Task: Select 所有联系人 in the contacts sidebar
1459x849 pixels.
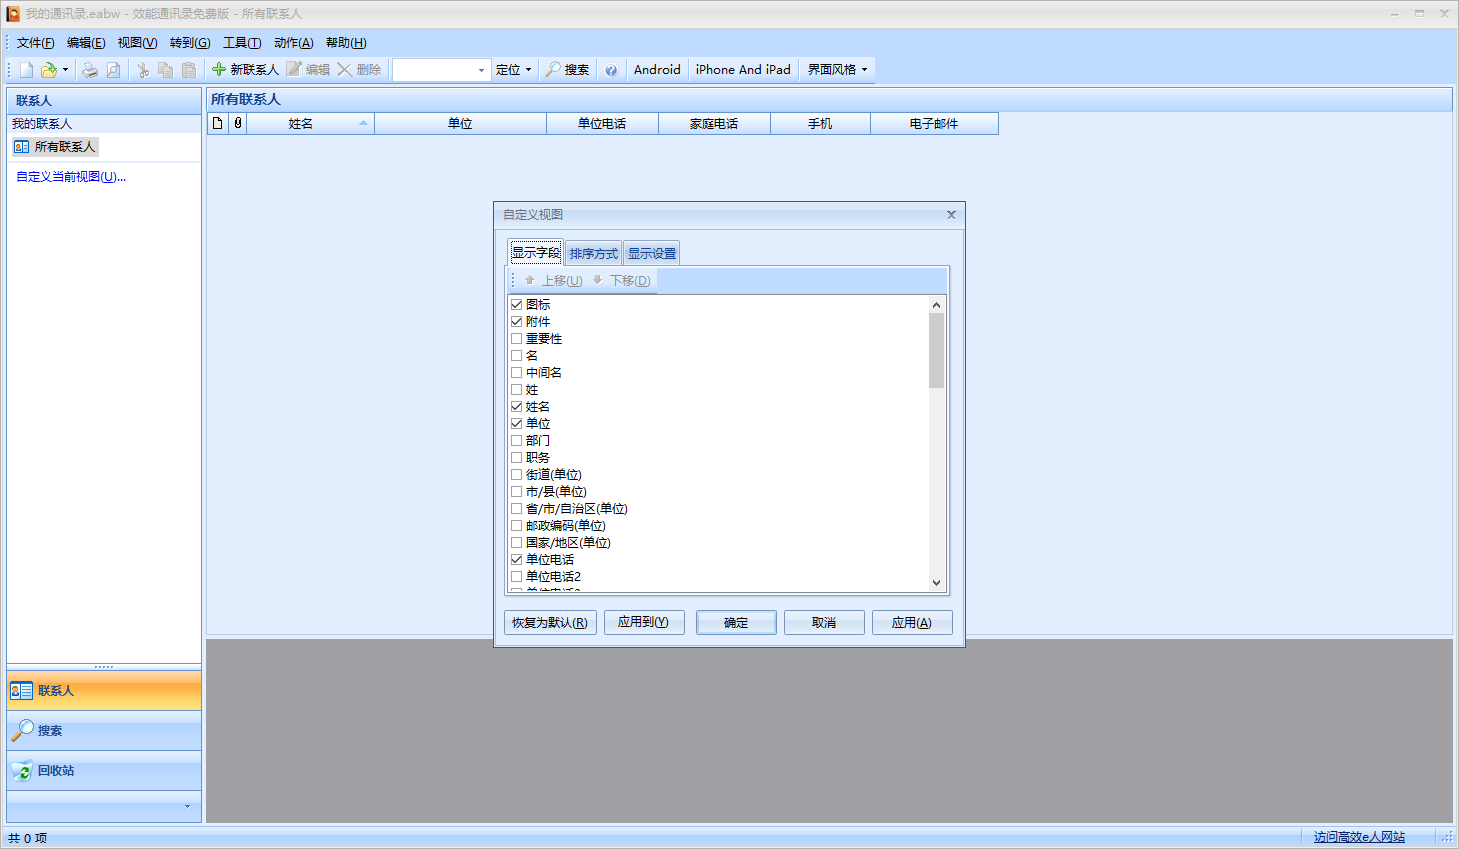Action: [x=55, y=147]
